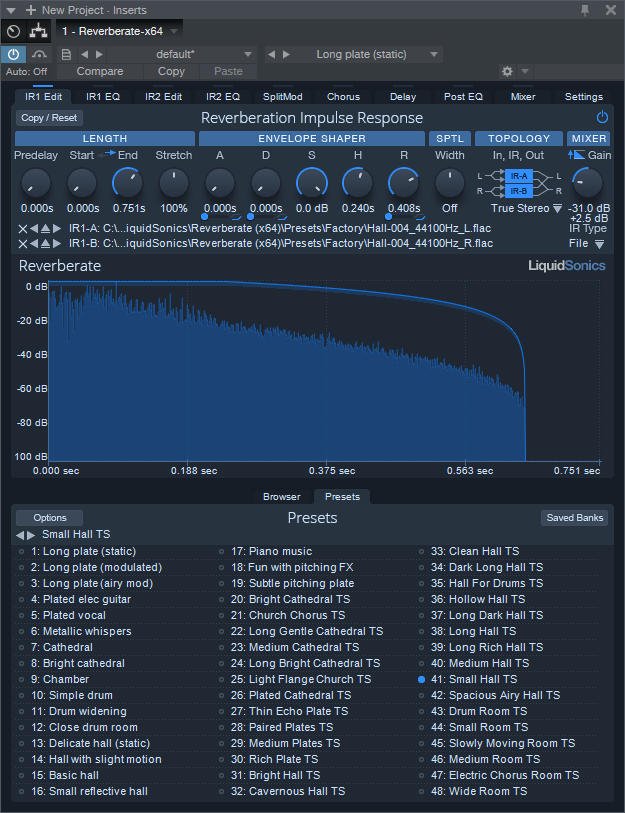This screenshot has width=625, height=813.
Task: Click the Copy button in toolbar
Action: click(171, 71)
